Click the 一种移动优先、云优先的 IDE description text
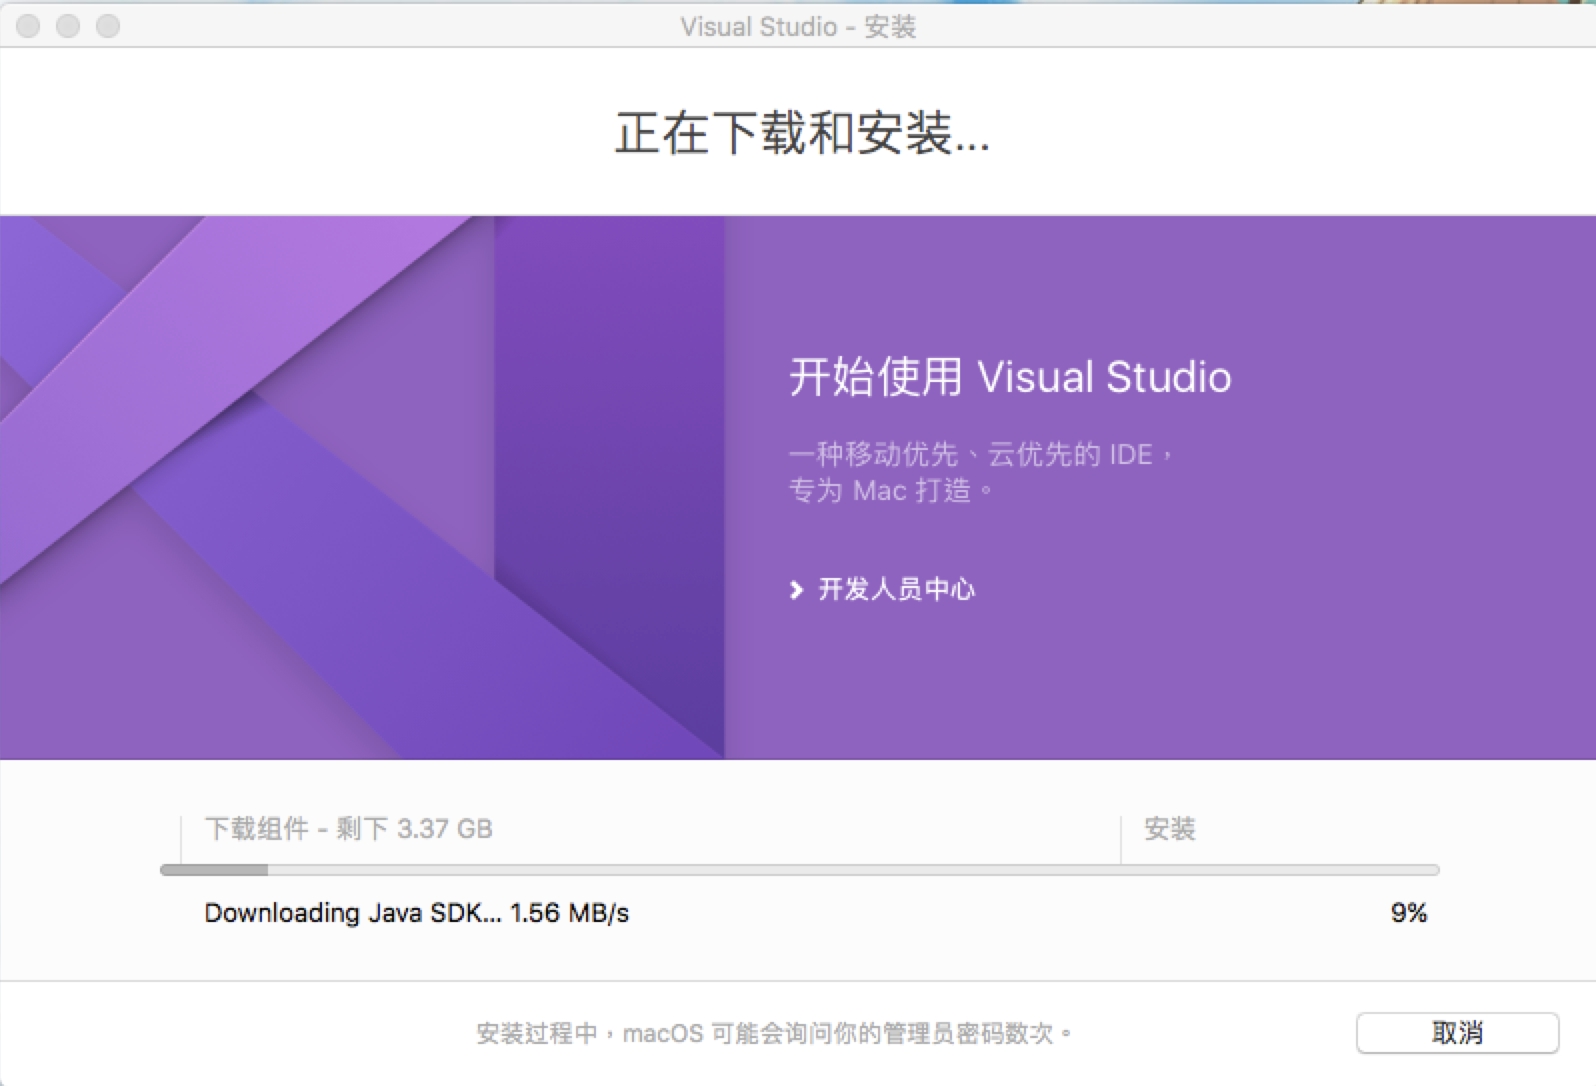Screen dimensions: 1596x1086 [x=980, y=454]
